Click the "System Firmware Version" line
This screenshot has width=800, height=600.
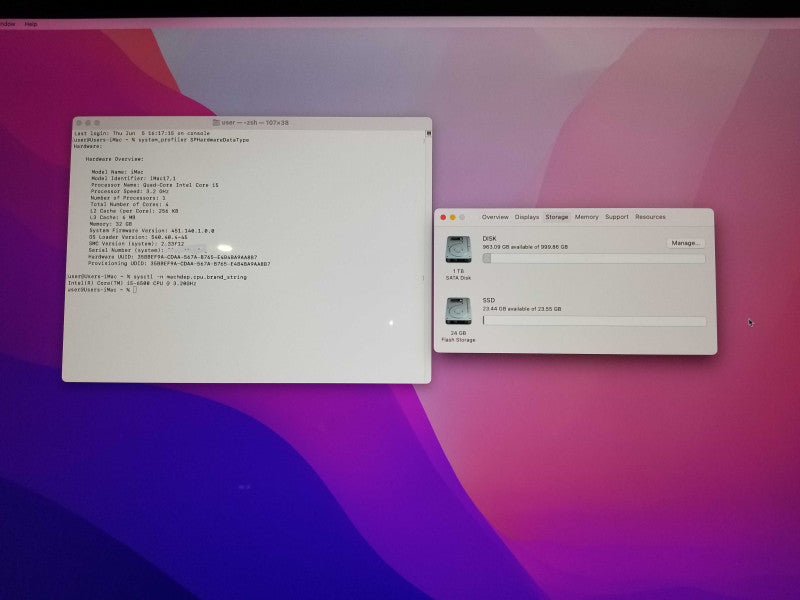(152, 231)
